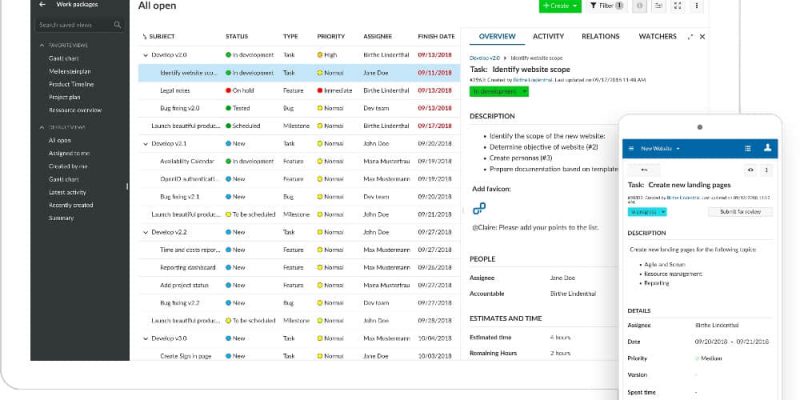Image resolution: width=800 pixels, height=400 pixels.
Task: Click the Bug fixing v2.0 subject
Action: (x=180, y=108)
